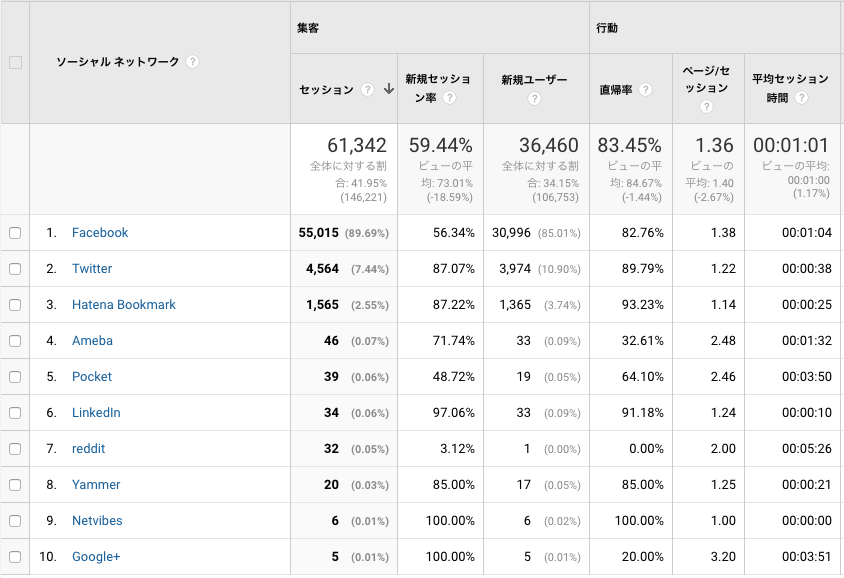Check the Ameba row checkbox

click(x=15, y=341)
